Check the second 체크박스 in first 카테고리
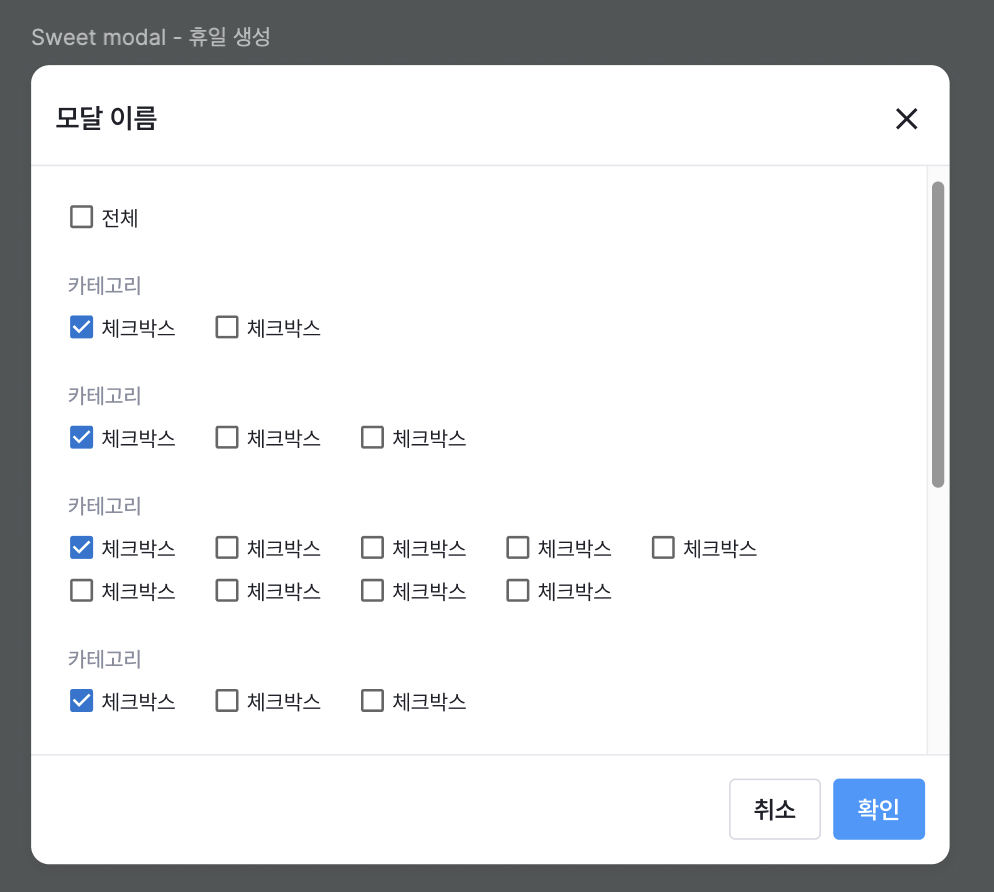Viewport: 994px width, 892px height. (226, 326)
